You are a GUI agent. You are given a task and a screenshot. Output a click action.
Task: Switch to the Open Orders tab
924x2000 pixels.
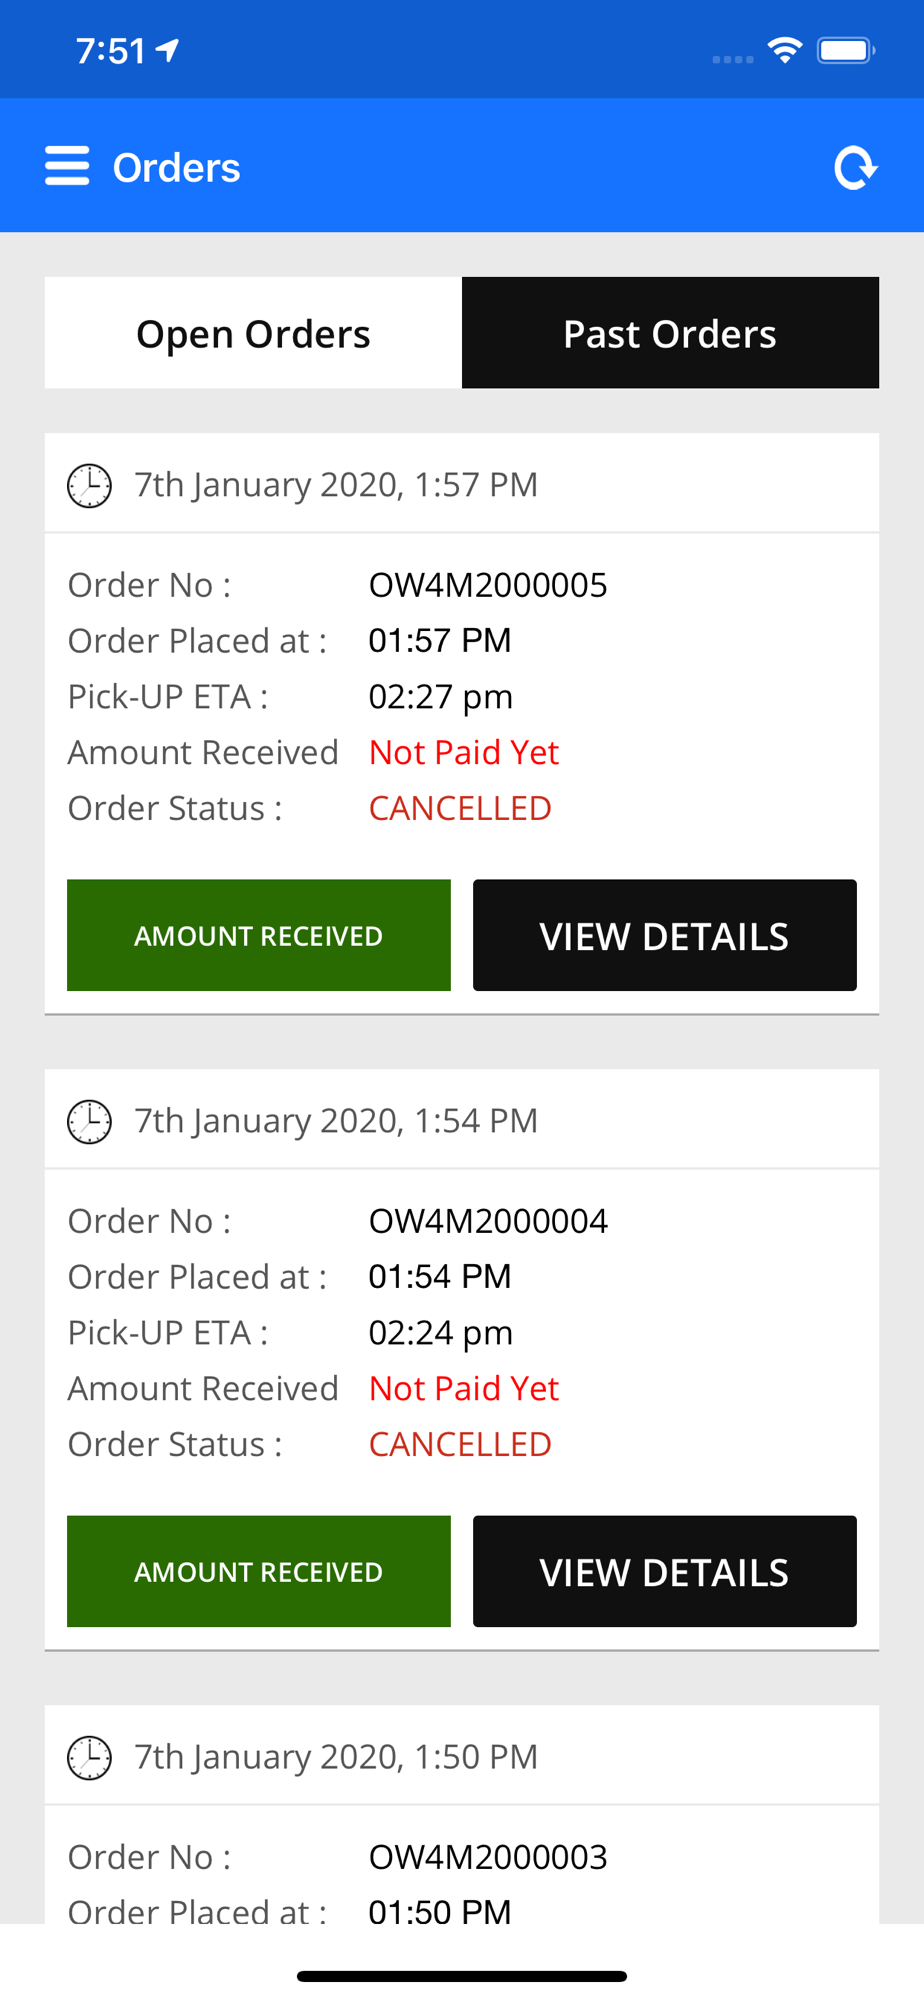pos(253,333)
